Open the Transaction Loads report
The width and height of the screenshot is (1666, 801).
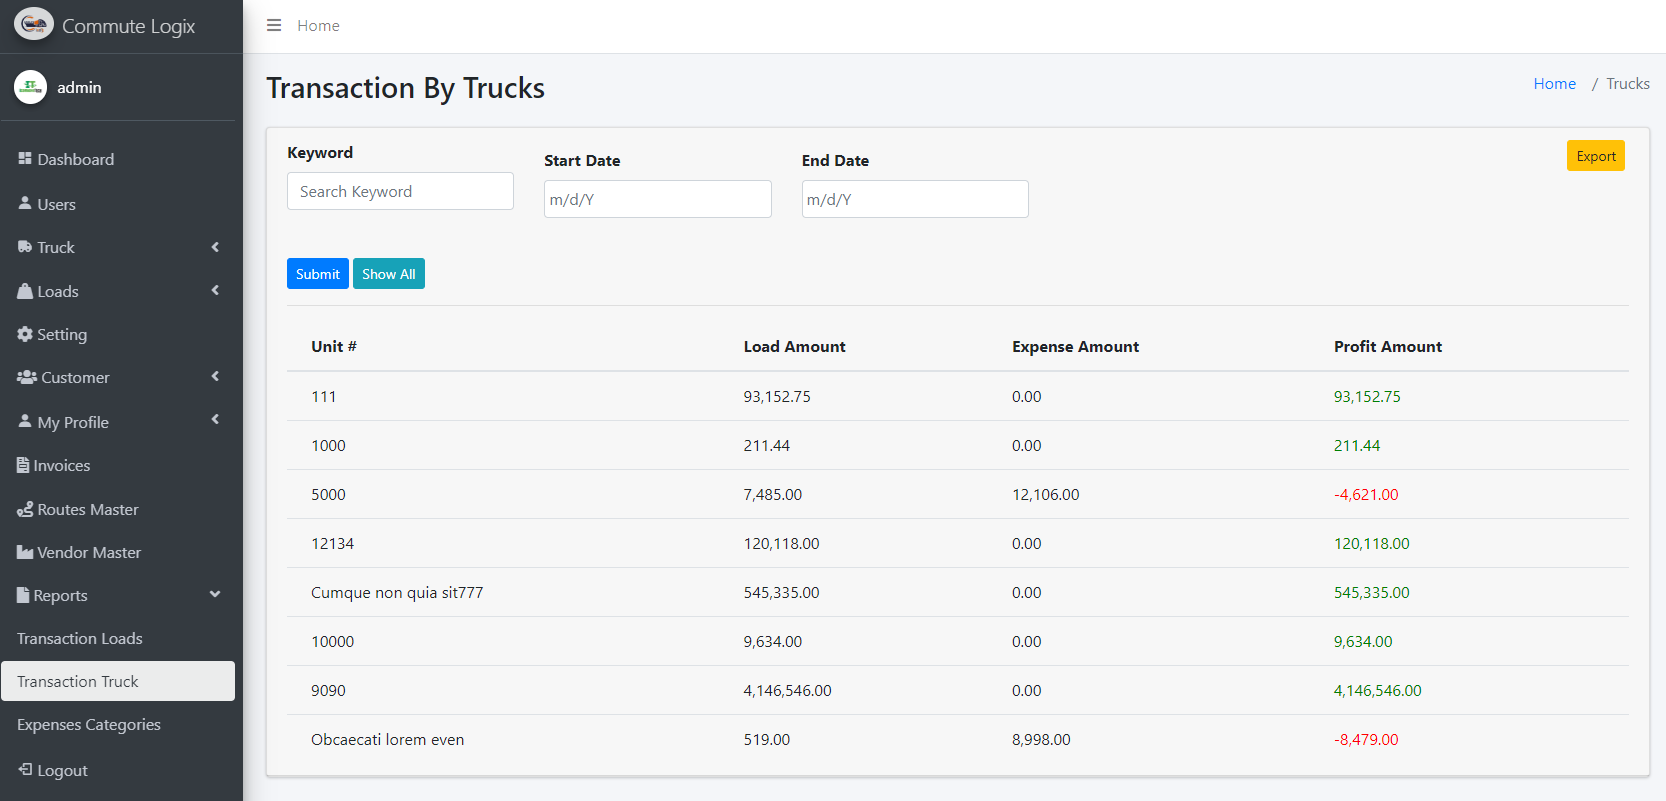[80, 638]
